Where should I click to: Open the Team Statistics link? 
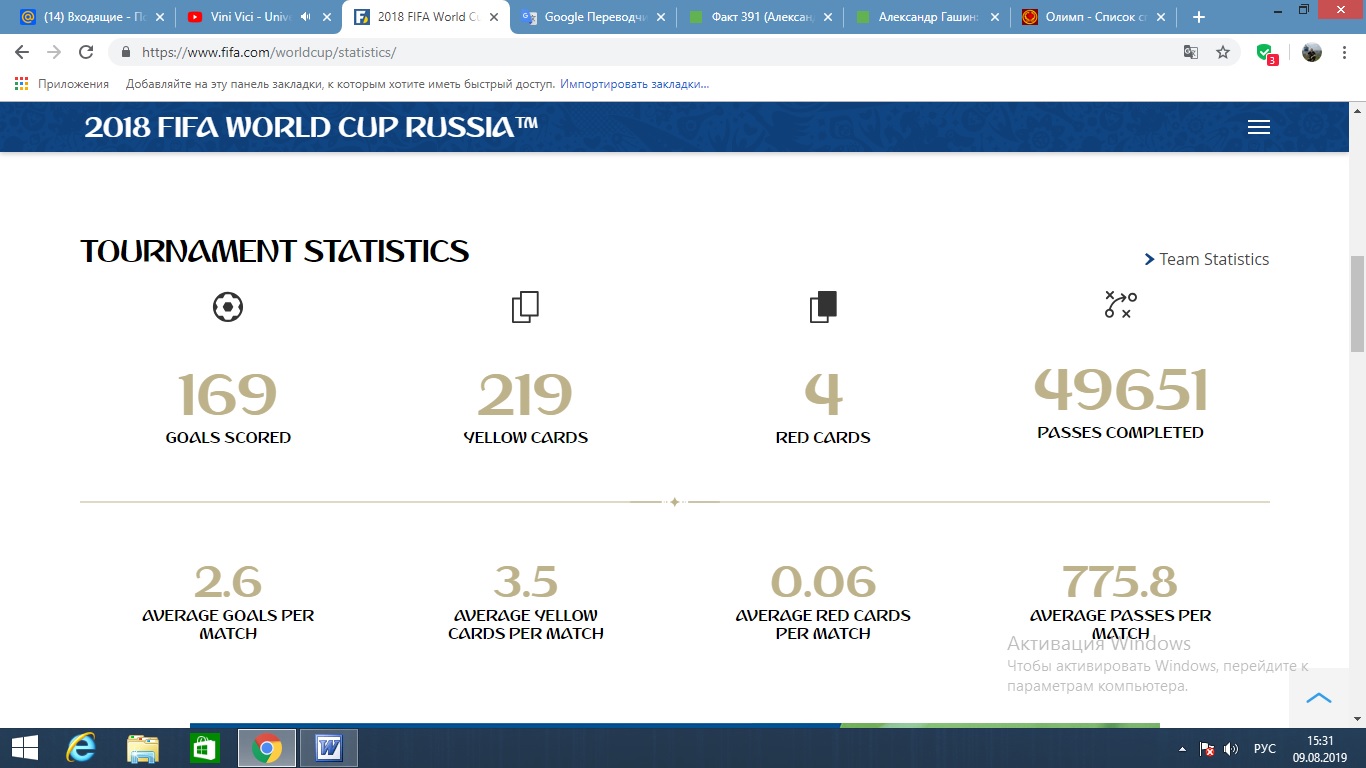(1206, 259)
